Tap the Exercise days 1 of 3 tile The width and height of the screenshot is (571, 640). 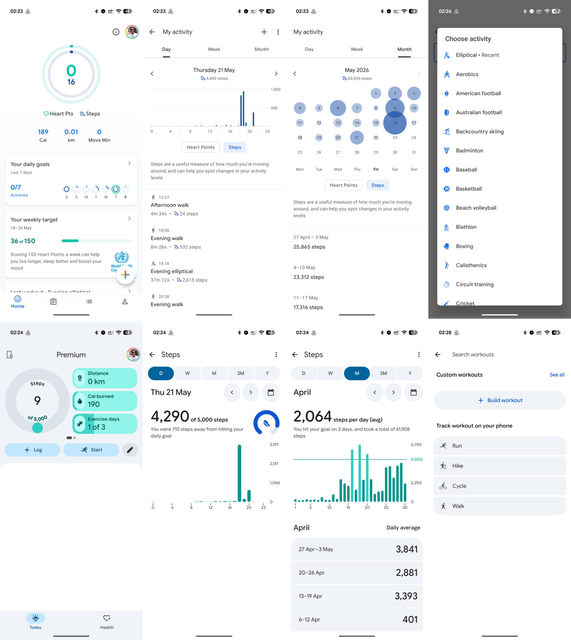(x=105, y=424)
